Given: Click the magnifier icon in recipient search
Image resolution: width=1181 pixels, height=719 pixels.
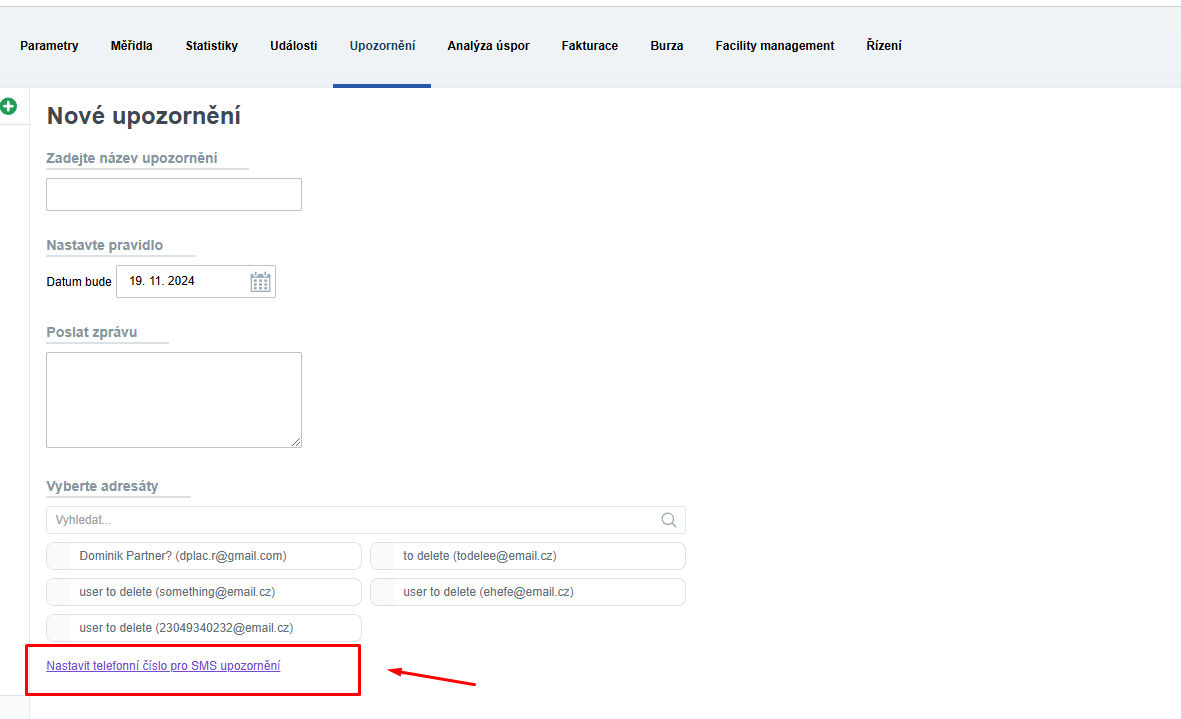Looking at the screenshot, I should [x=669, y=520].
